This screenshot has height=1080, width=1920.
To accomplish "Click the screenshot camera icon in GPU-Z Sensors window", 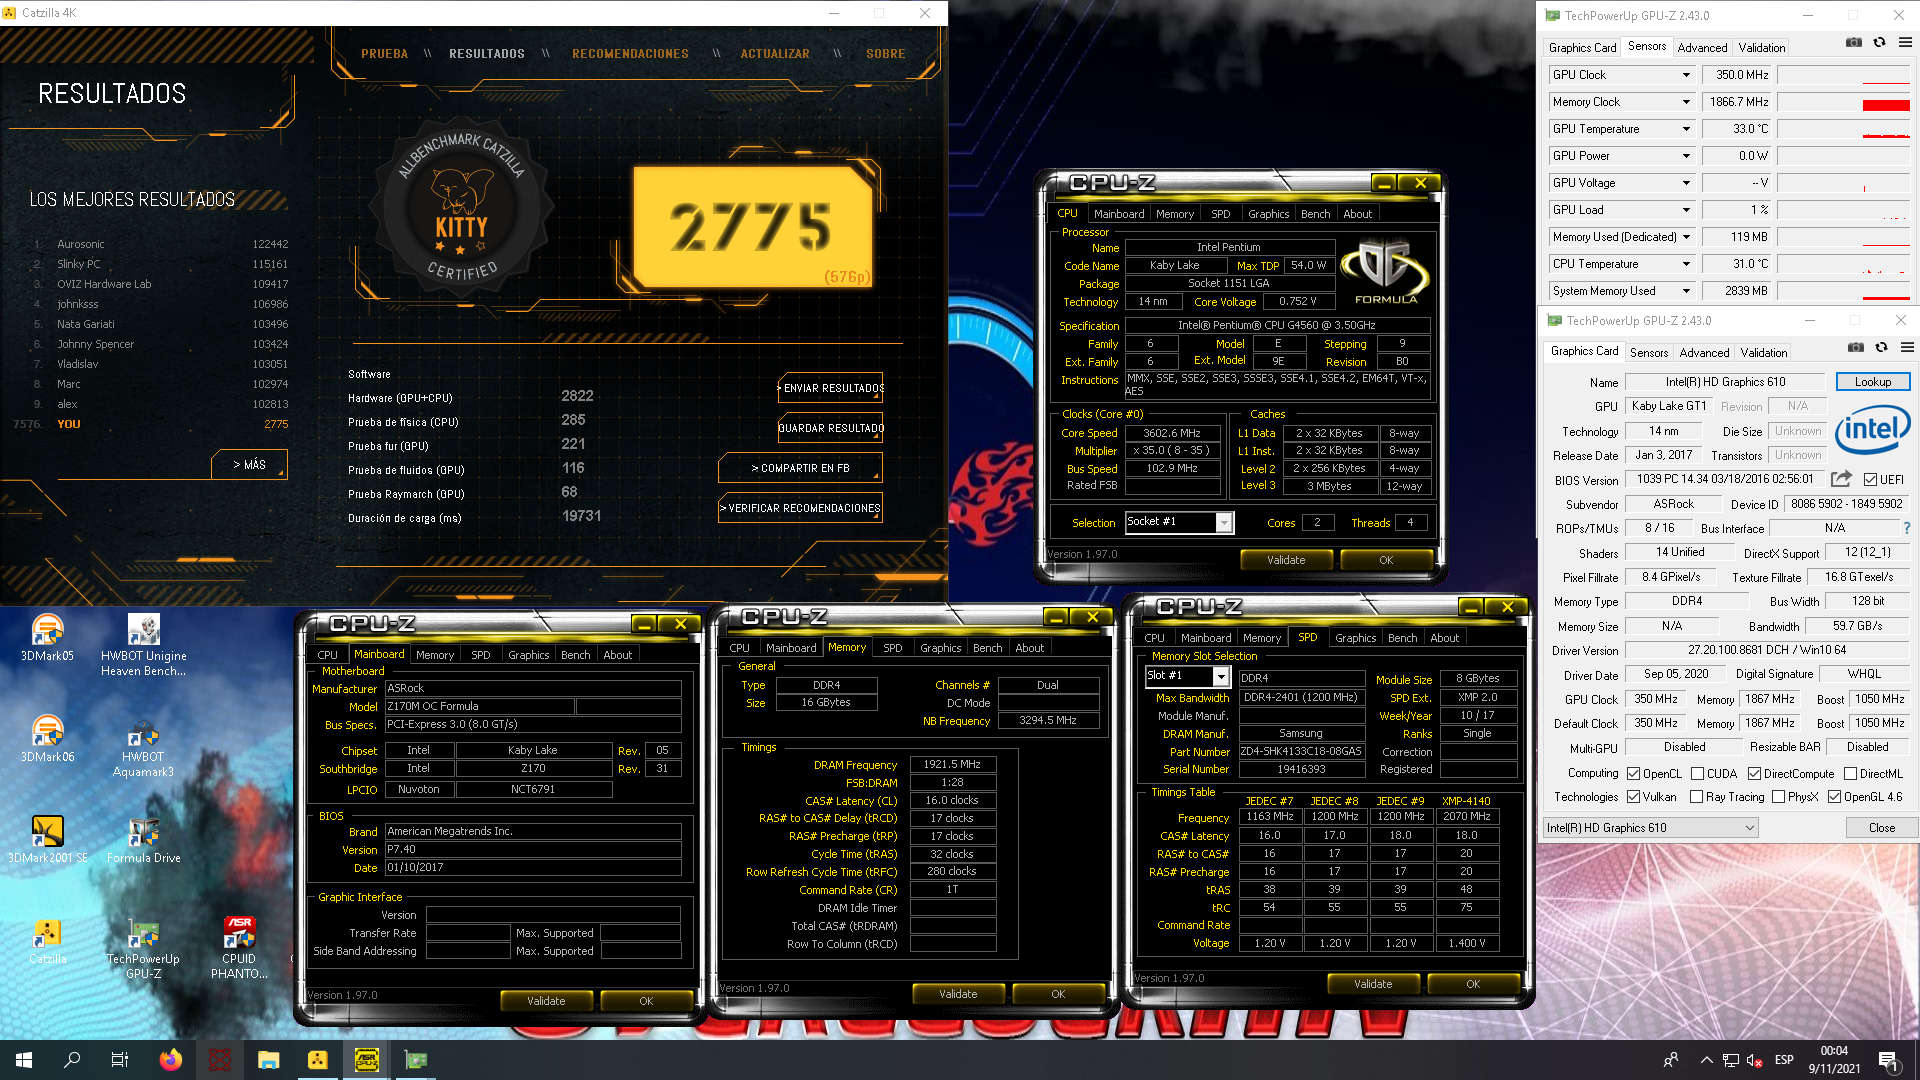I will (1854, 42).
